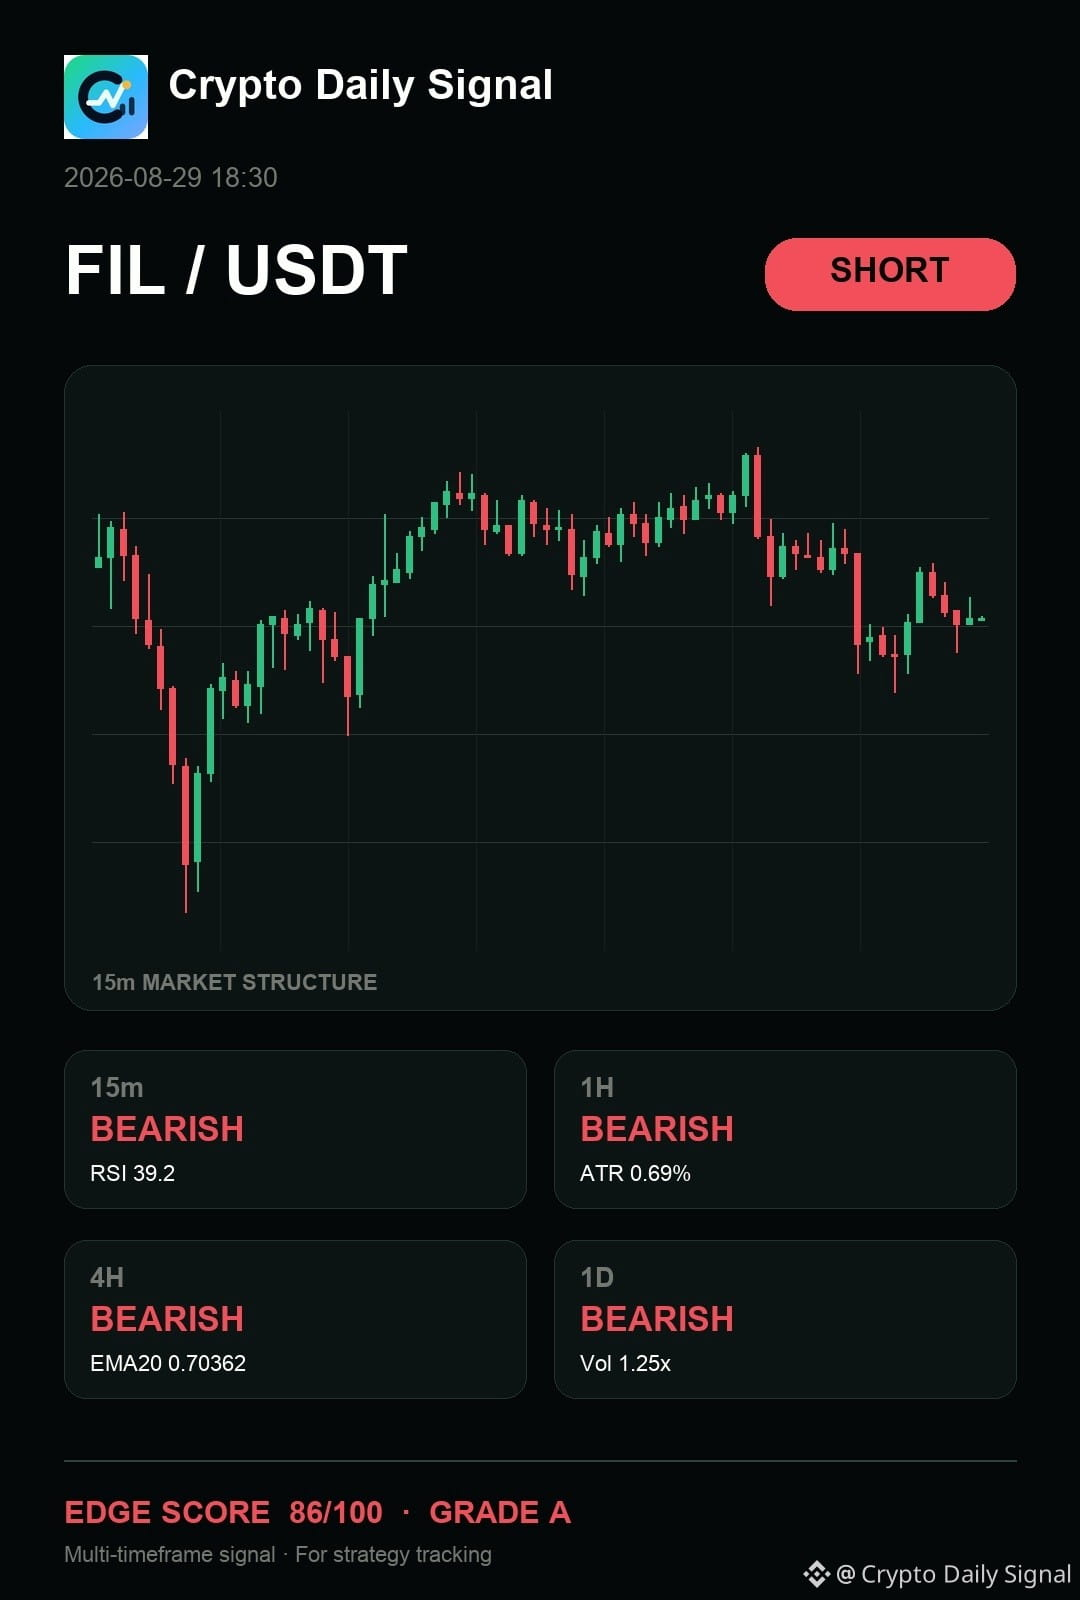The height and width of the screenshot is (1600, 1080).
Task: Select the FIL / USDT pair heading
Action: 236,270
